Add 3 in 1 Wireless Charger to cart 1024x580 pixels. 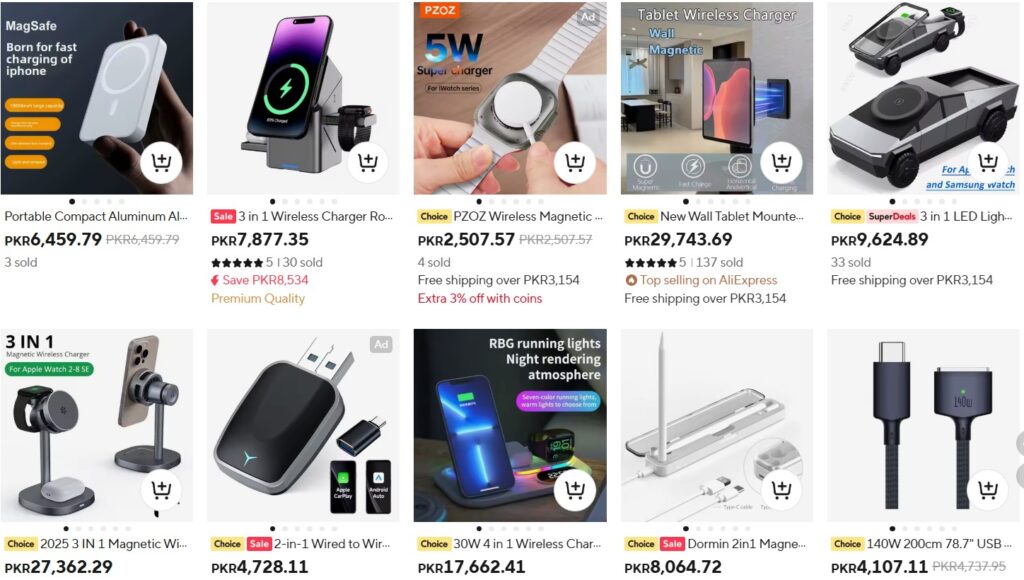pos(368,161)
